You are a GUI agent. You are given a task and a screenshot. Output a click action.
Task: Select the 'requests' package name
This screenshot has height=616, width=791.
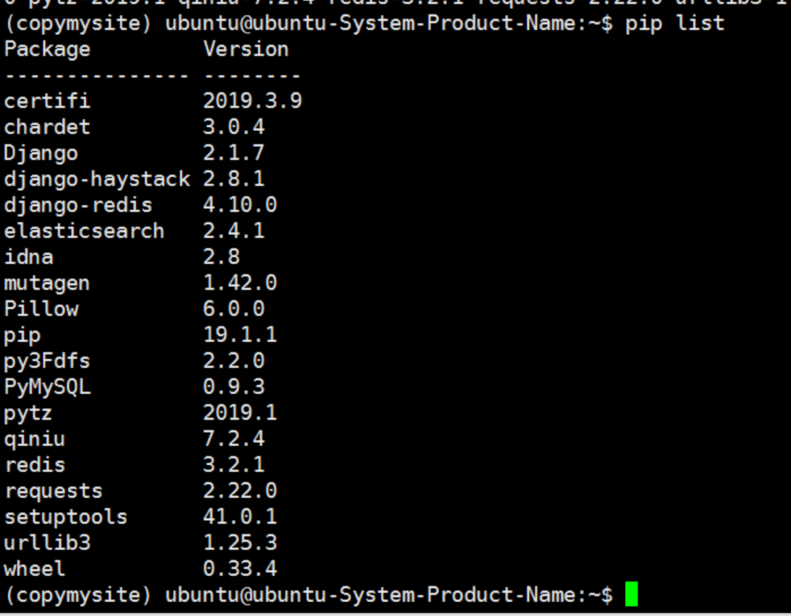click(x=53, y=492)
